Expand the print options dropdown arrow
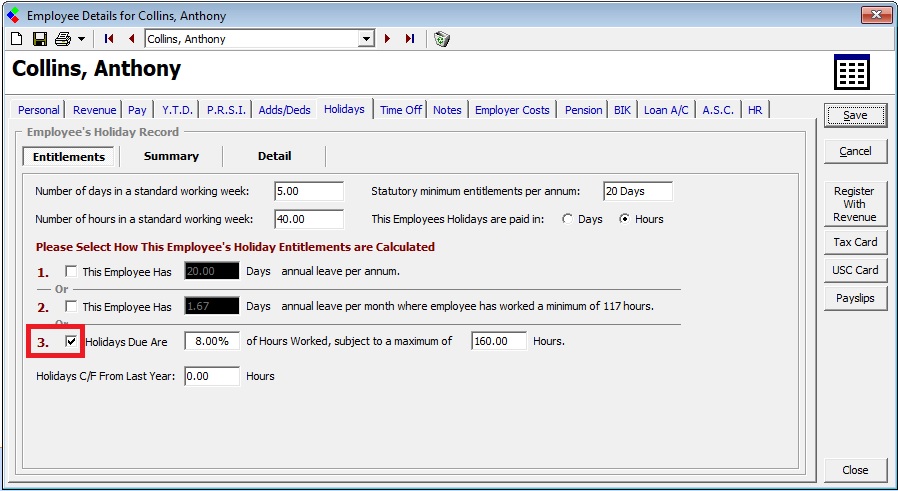This screenshot has height=491, width=898. click(x=81, y=39)
